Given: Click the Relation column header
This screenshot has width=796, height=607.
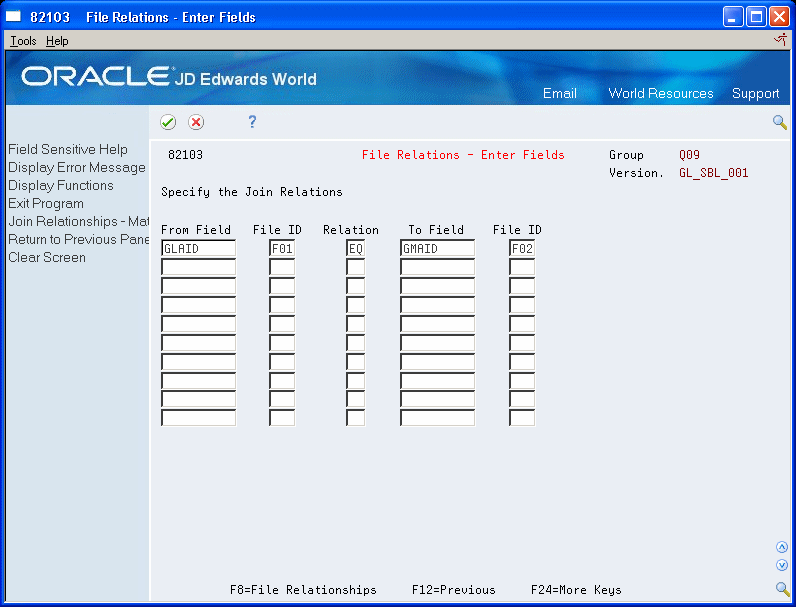Looking at the screenshot, I should click(351, 230).
